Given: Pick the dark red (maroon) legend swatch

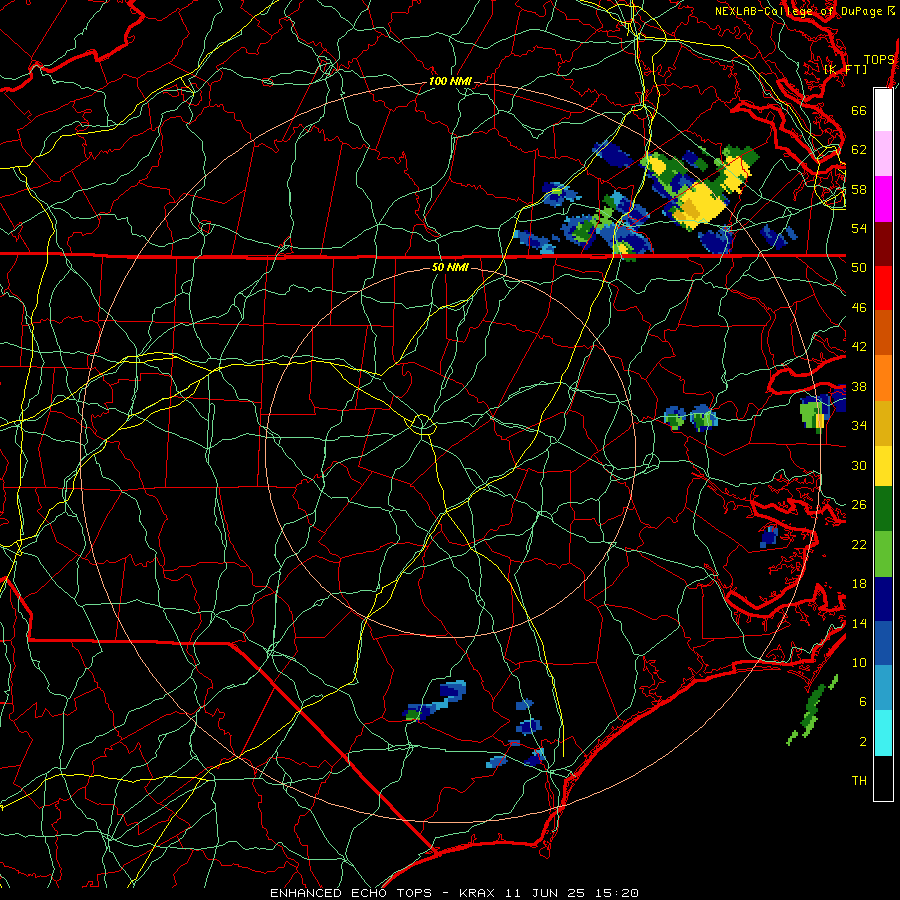Looking at the screenshot, I should 883,243.
